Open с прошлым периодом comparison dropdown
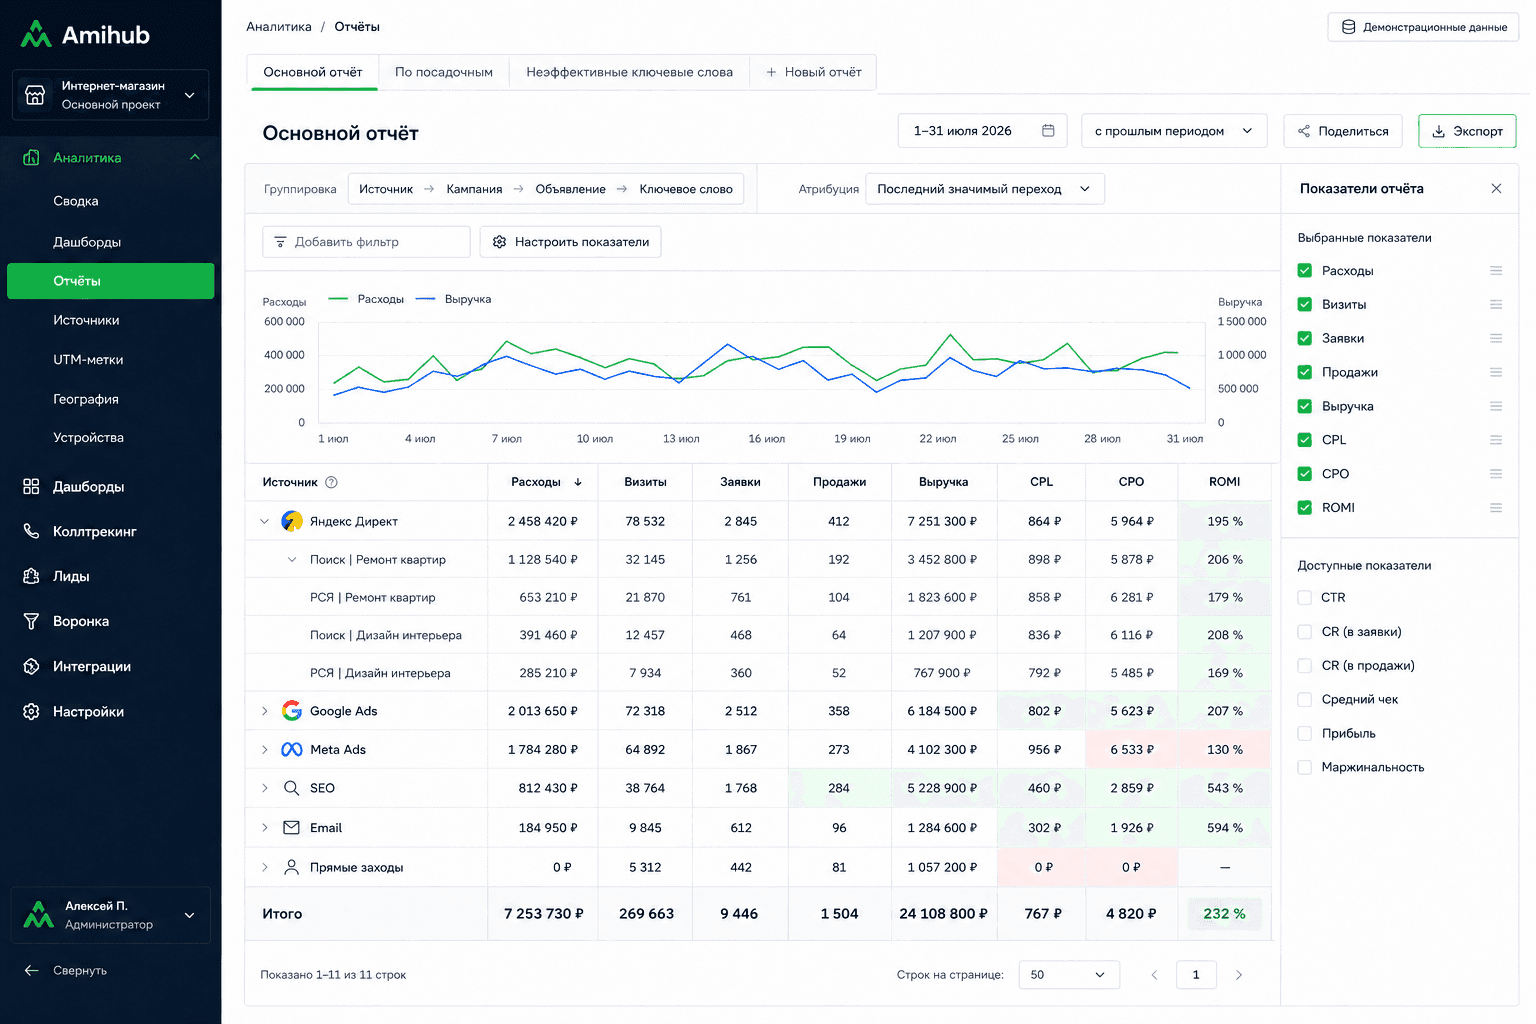1536x1024 pixels. pyautogui.click(x=1174, y=131)
